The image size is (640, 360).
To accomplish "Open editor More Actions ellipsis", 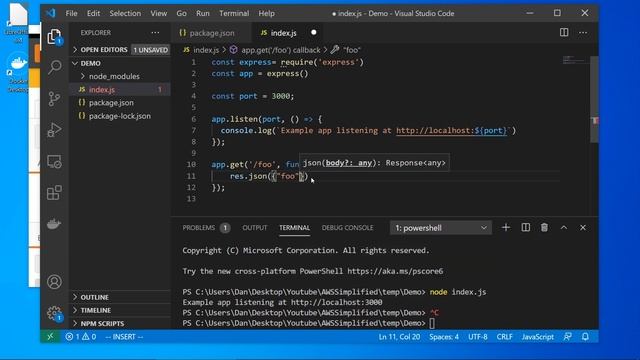I will tap(583, 32).
